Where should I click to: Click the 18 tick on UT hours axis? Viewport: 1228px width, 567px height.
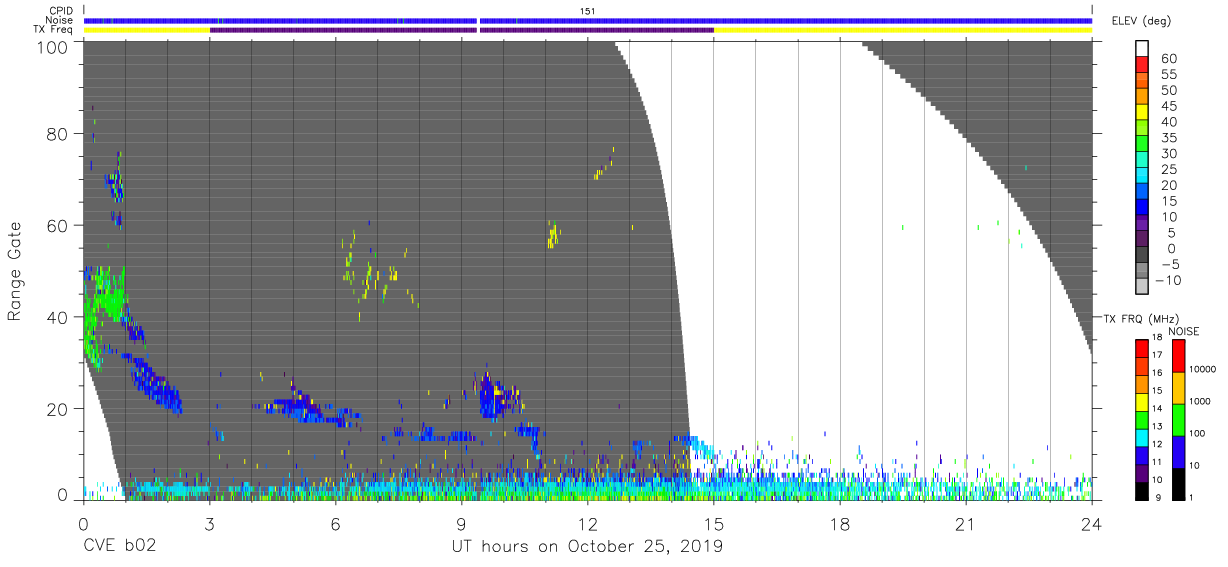click(839, 524)
